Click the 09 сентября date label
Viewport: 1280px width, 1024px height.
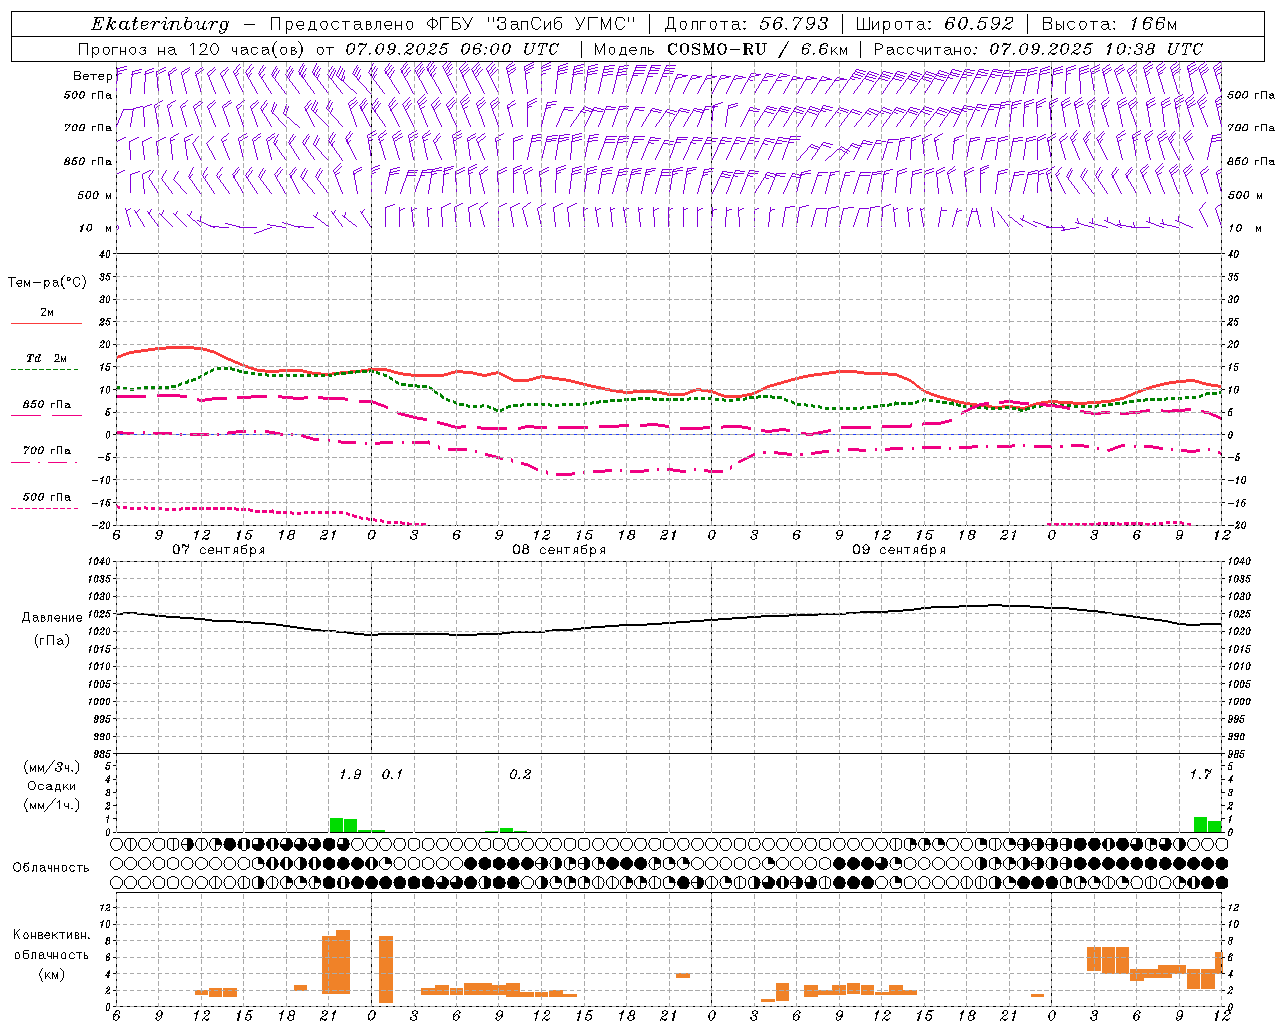pyautogui.click(x=899, y=550)
